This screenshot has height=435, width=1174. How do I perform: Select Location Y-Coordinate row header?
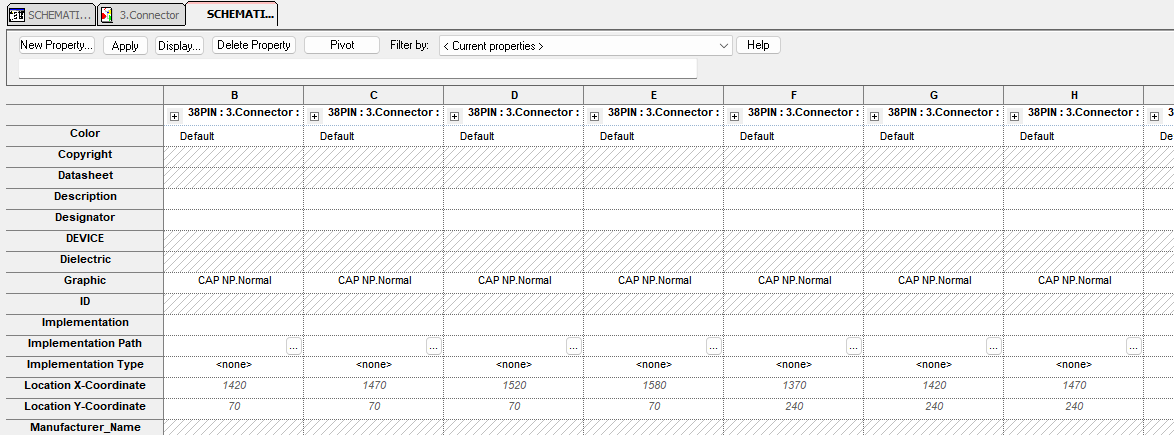click(x=85, y=407)
